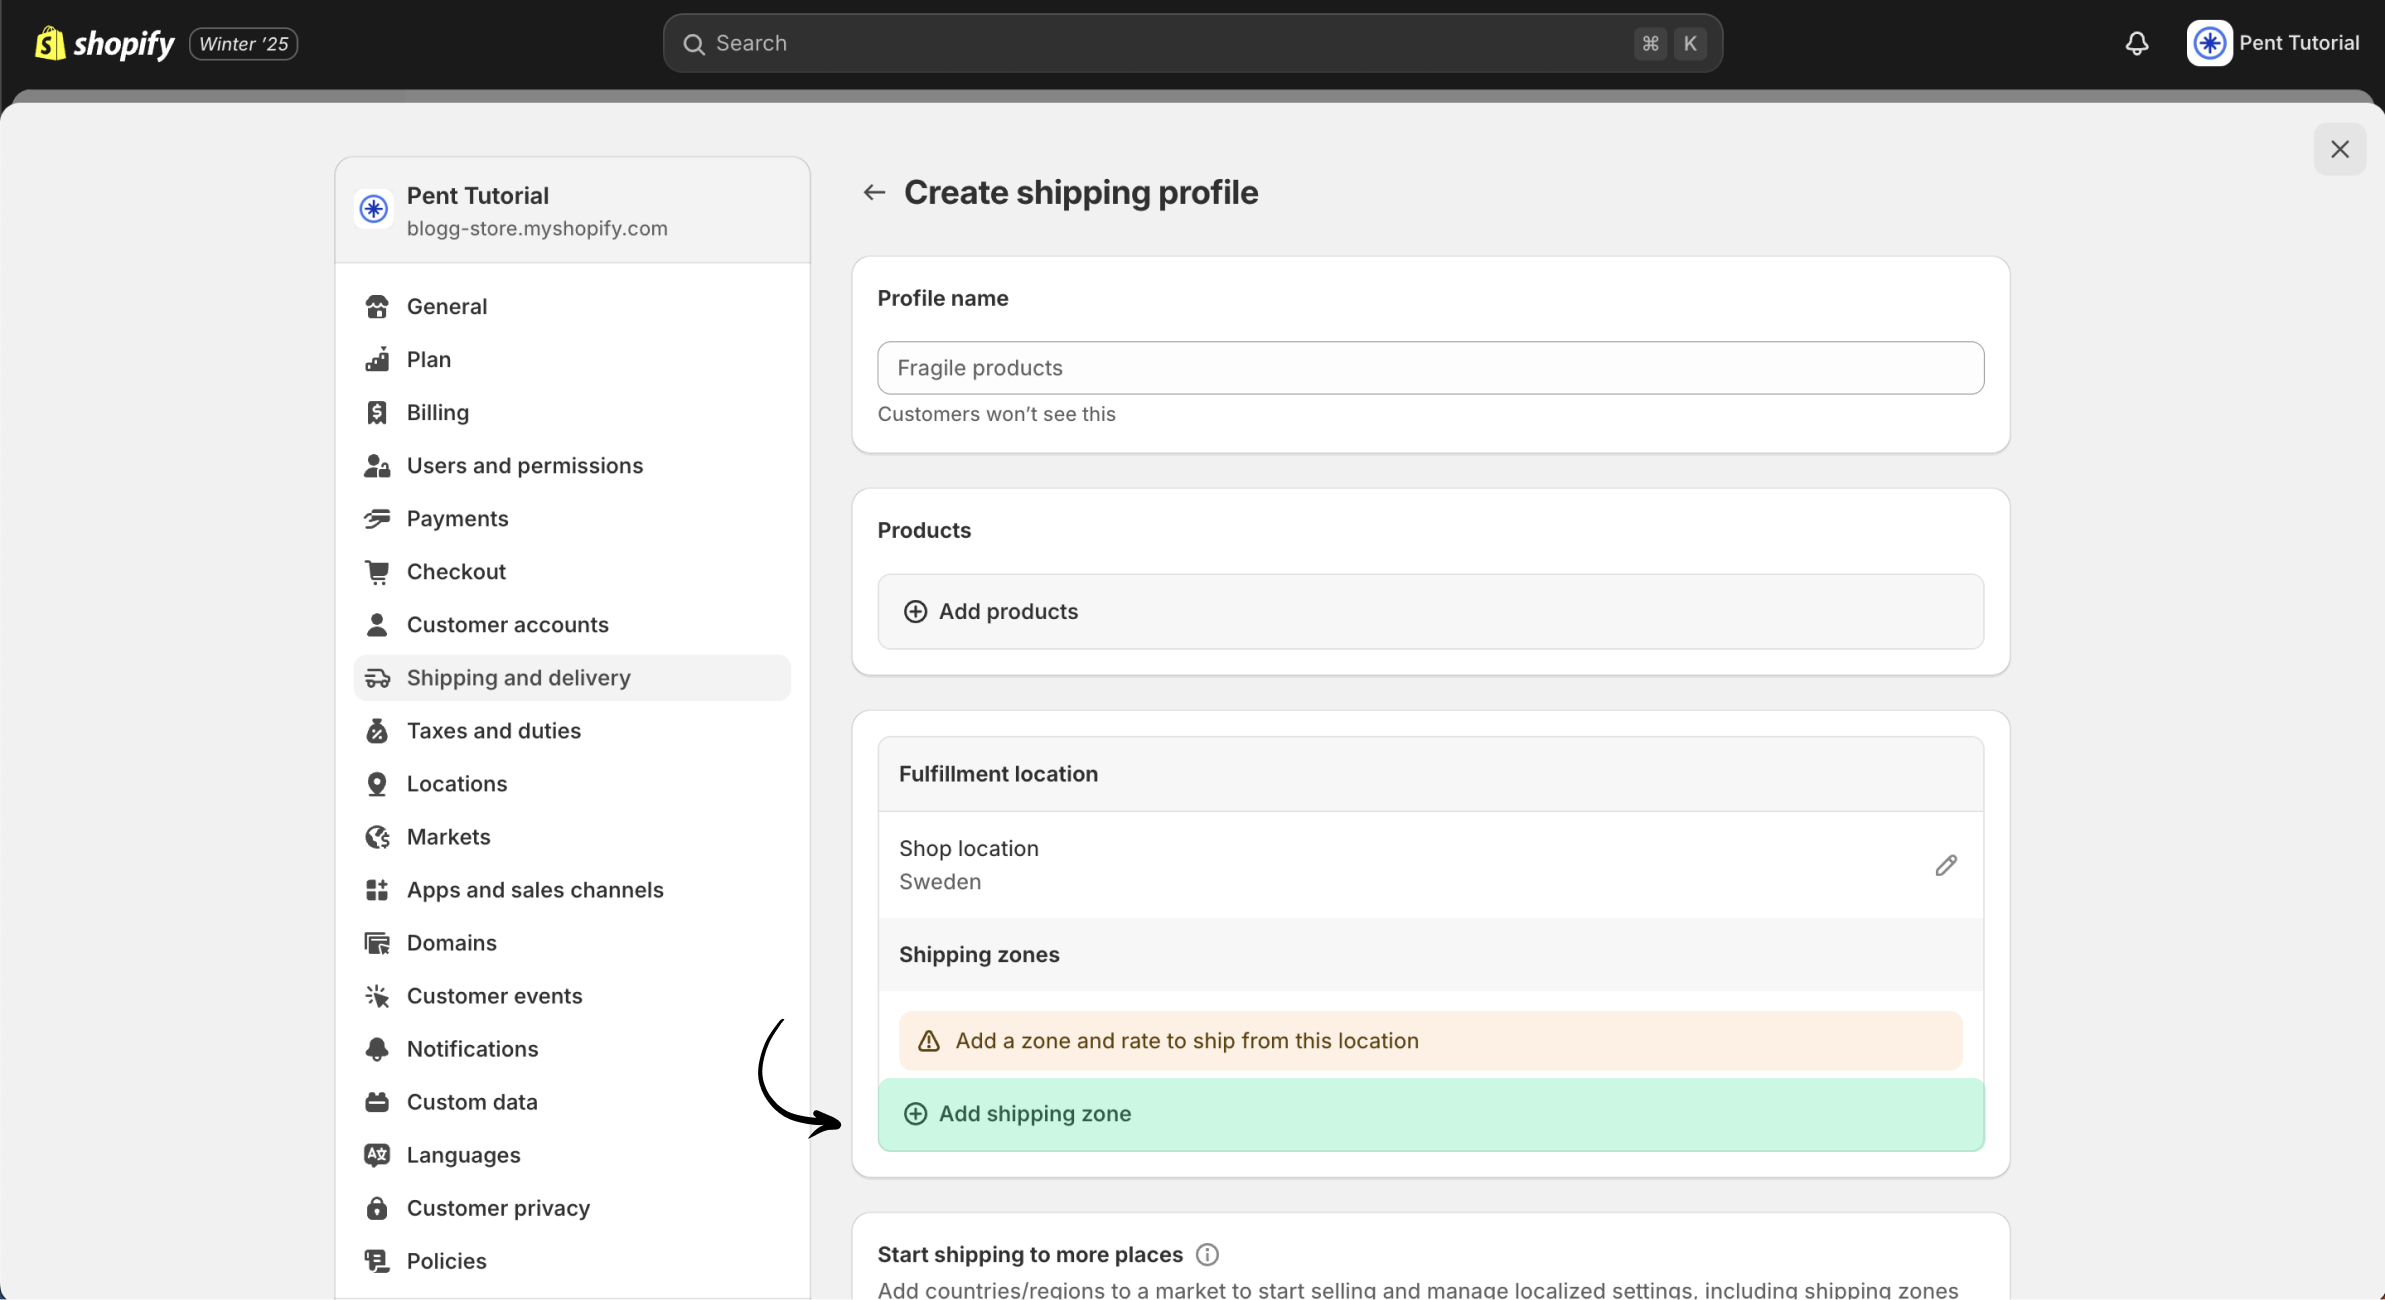Open Customer accounts settings
The width and height of the screenshot is (2385, 1300).
(x=572, y=624)
